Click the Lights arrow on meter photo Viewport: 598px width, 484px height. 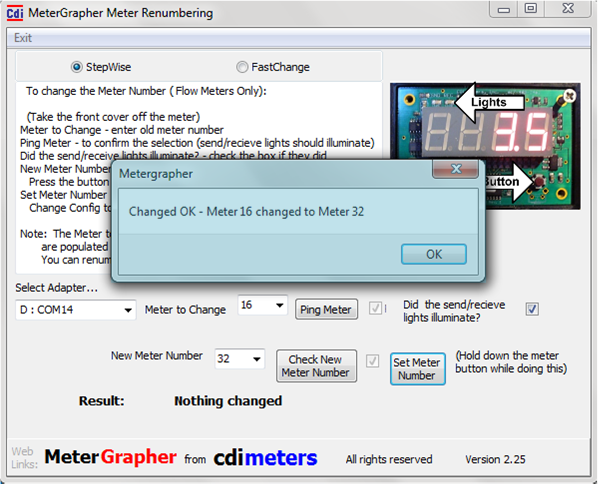490,102
